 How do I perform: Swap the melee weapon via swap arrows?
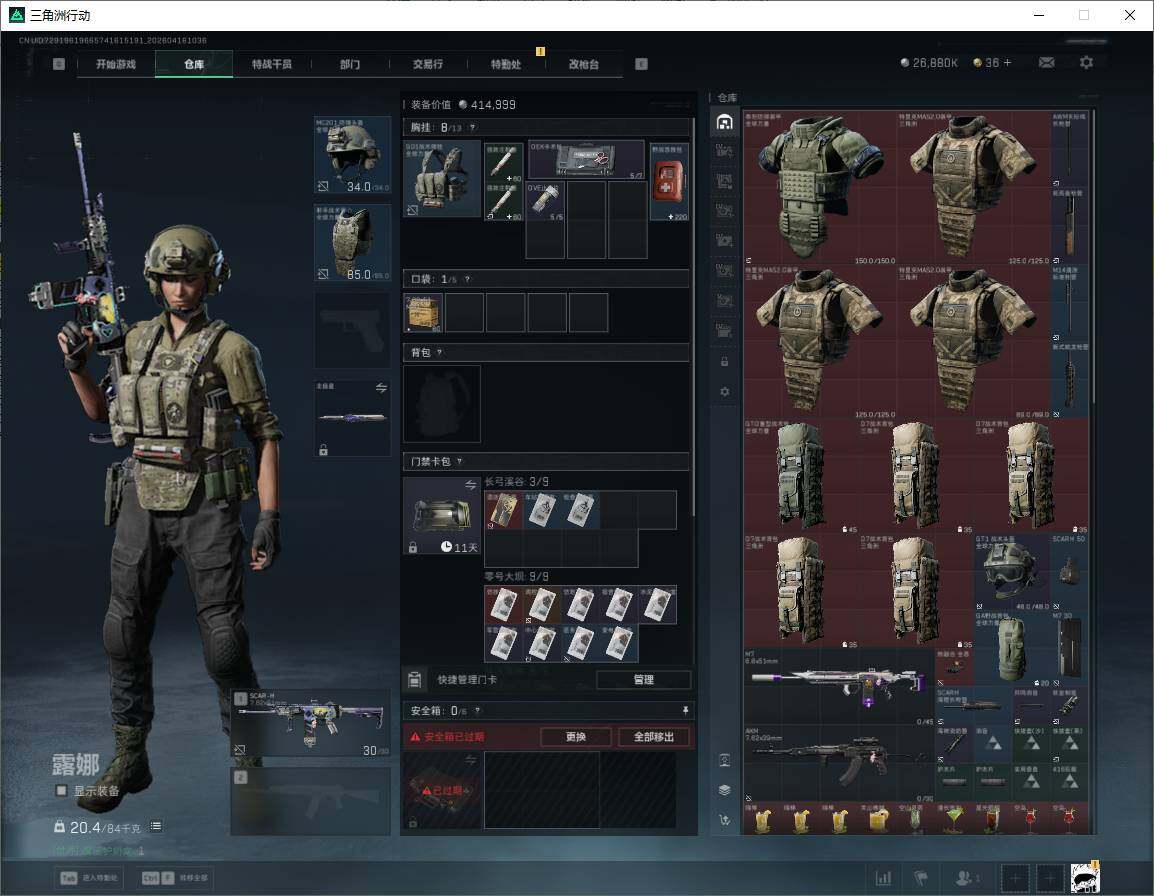coord(381,388)
